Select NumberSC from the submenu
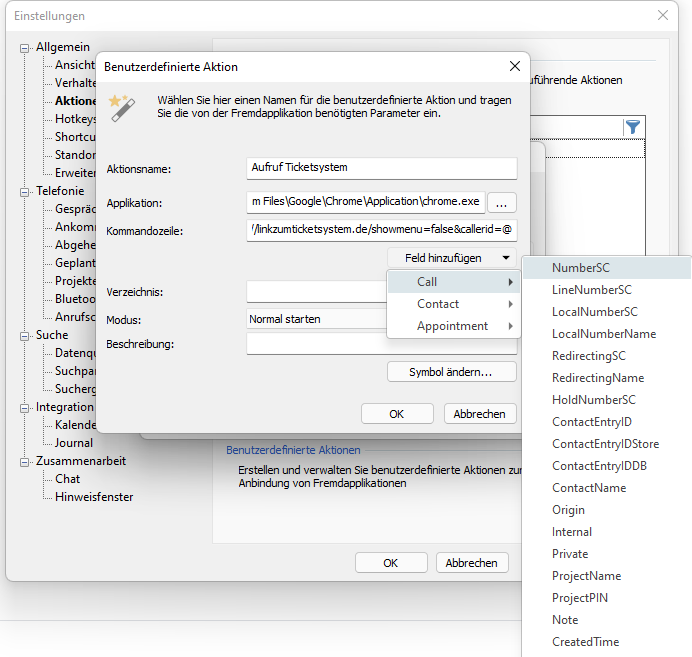The height and width of the screenshot is (657, 692). [581, 268]
